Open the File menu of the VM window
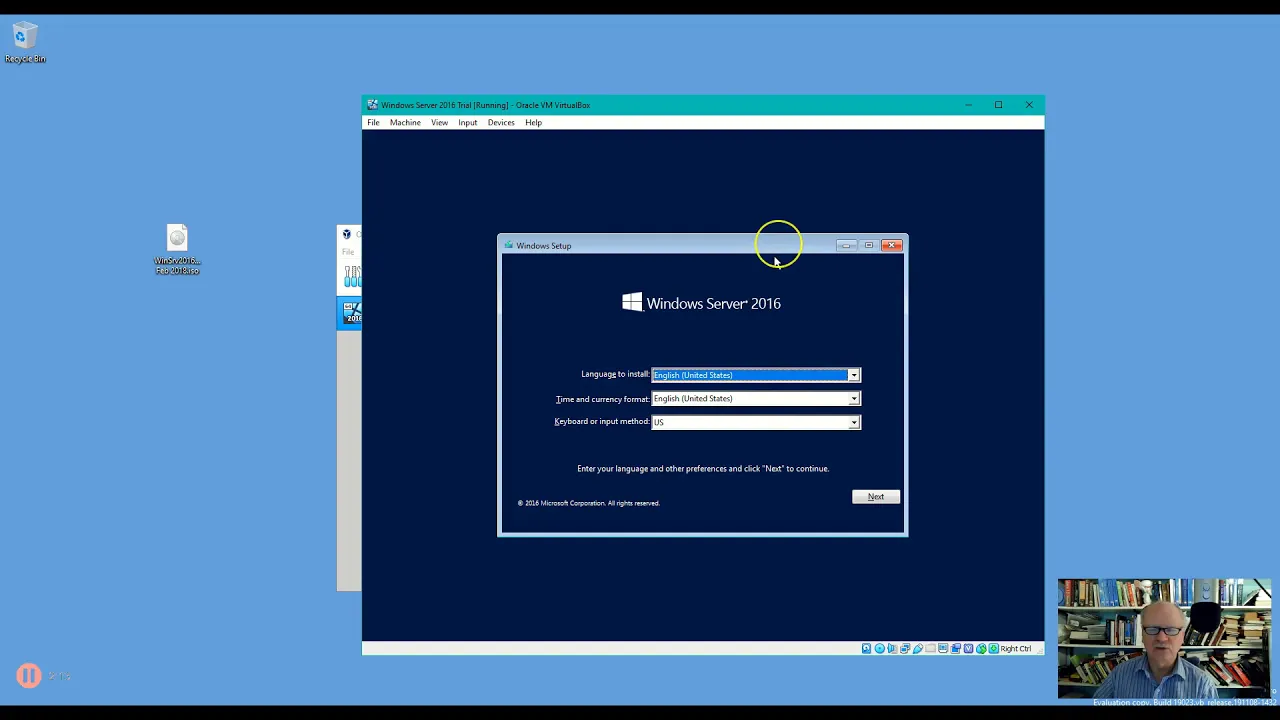1280x720 pixels. pyautogui.click(x=373, y=123)
